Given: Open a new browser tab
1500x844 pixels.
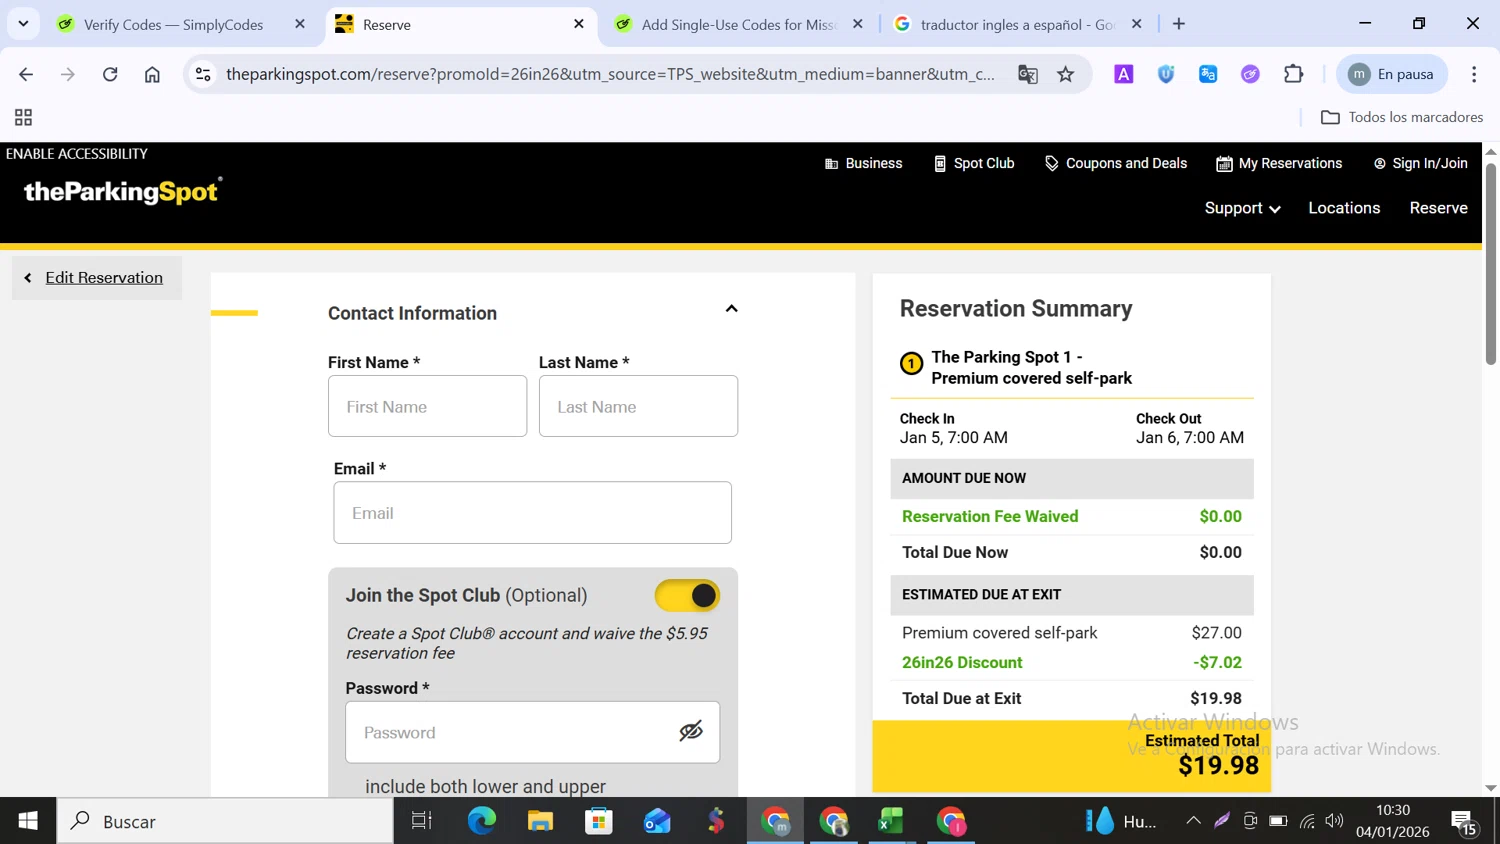Looking at the screenshot, I should [x=1179, y=24].
